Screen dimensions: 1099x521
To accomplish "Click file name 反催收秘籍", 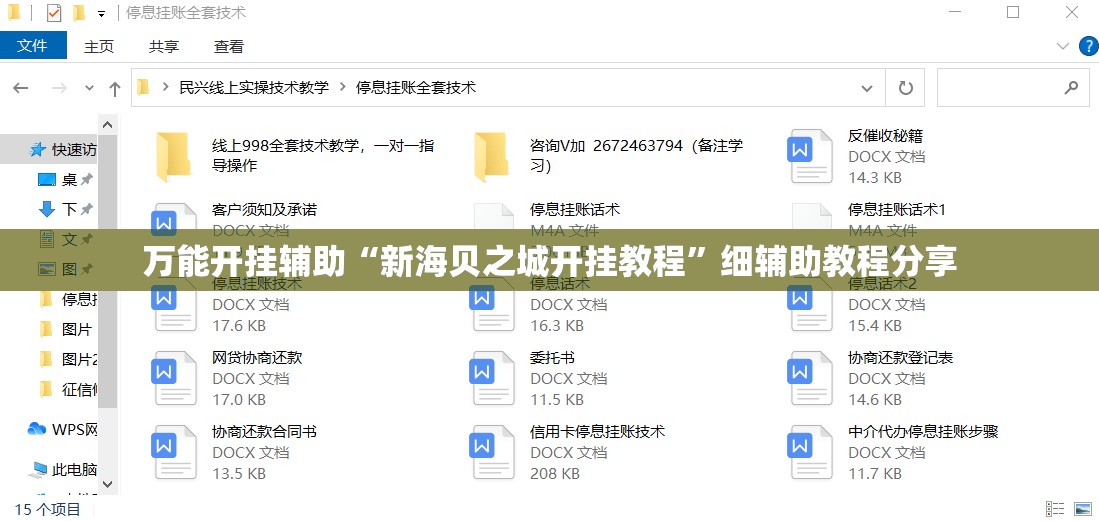I will [885, 135].
